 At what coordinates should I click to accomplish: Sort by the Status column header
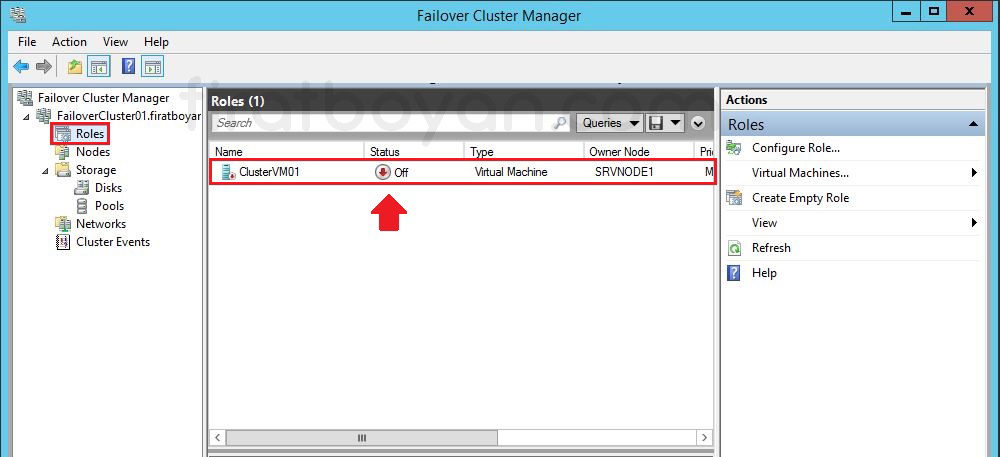click(x=415, y=152)
